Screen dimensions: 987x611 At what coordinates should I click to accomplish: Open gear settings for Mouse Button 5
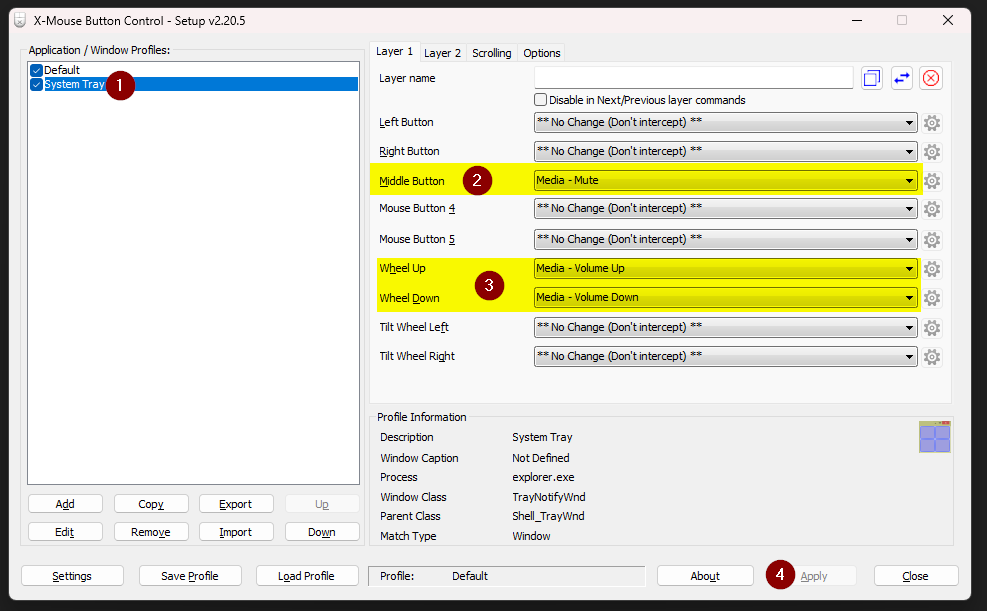click(932, 240)
